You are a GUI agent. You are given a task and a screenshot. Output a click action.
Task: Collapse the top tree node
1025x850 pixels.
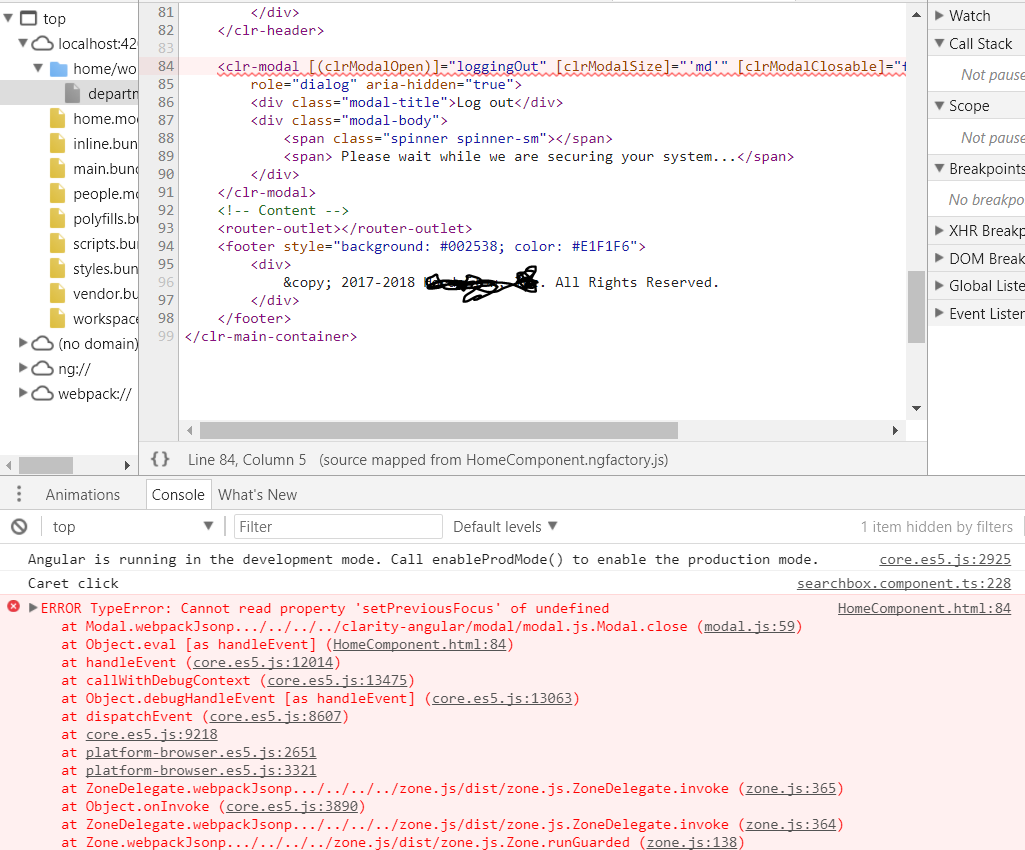click(8, 18)
